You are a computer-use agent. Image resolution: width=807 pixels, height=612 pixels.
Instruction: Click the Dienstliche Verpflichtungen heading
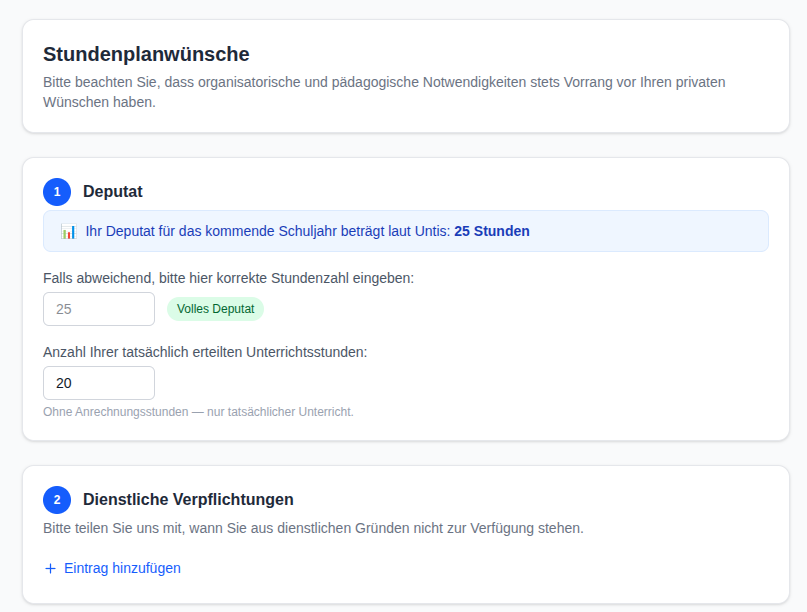[x=188, y=499]
